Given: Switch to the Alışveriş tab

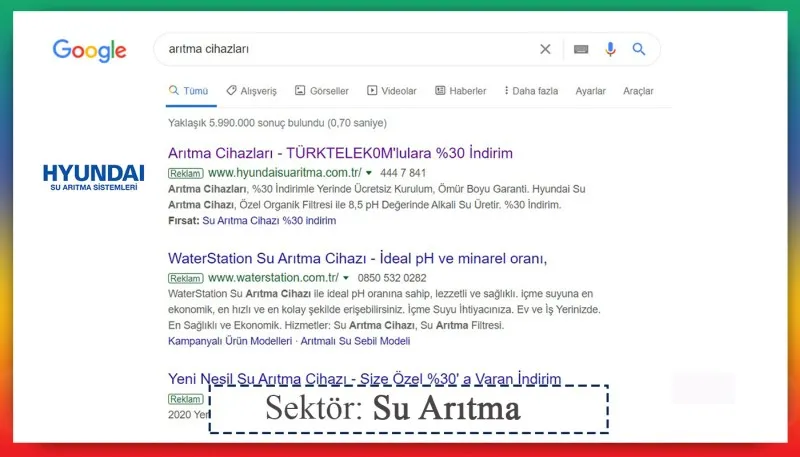Looking at the screenshot, I should tap(252, 91).
